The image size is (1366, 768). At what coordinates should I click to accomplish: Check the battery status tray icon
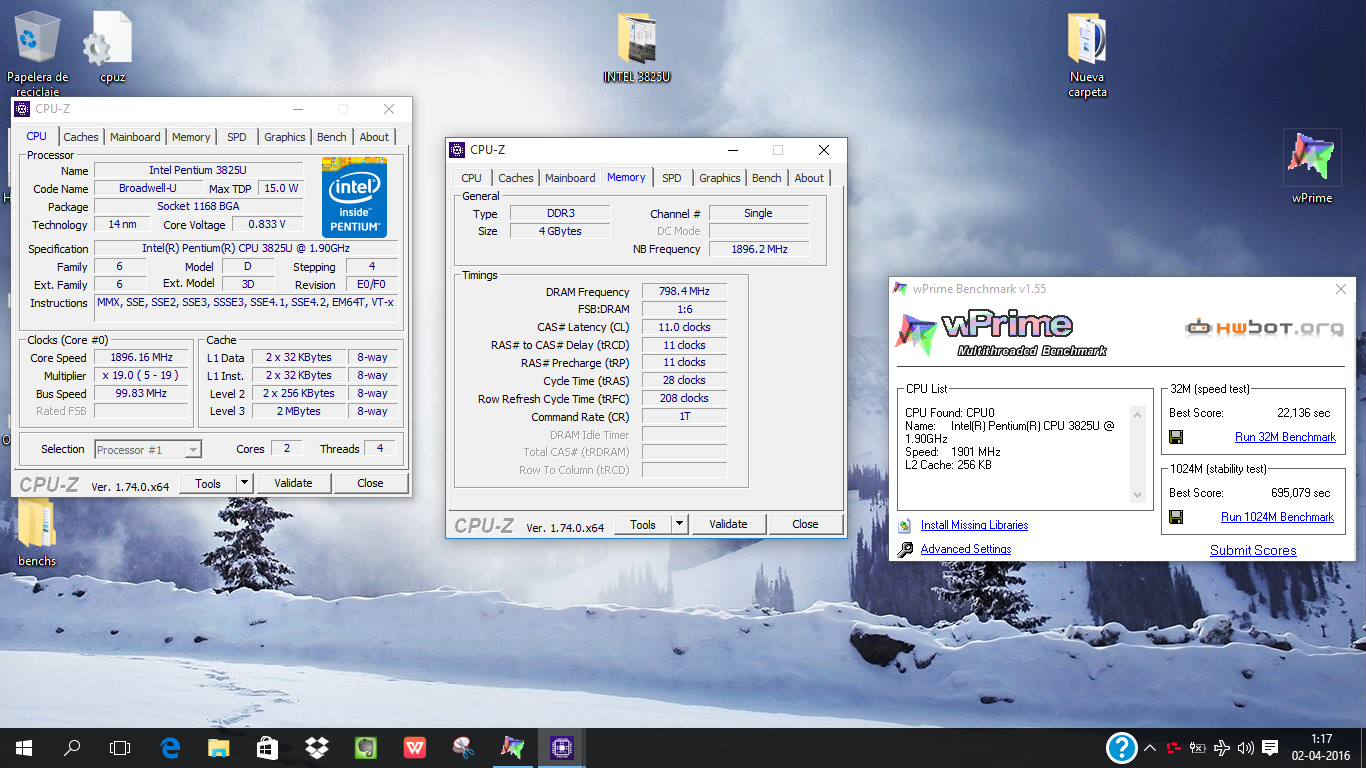click(1198, 748)
